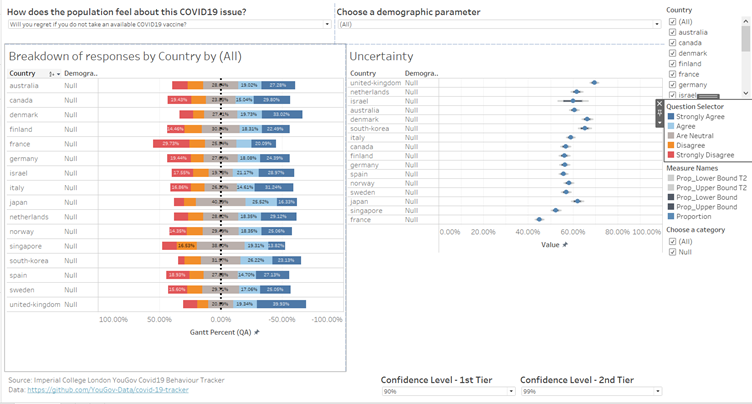Uncheck the australia country checkbox
The width and height of the screenshot is (752, 404).
(672, 32)
